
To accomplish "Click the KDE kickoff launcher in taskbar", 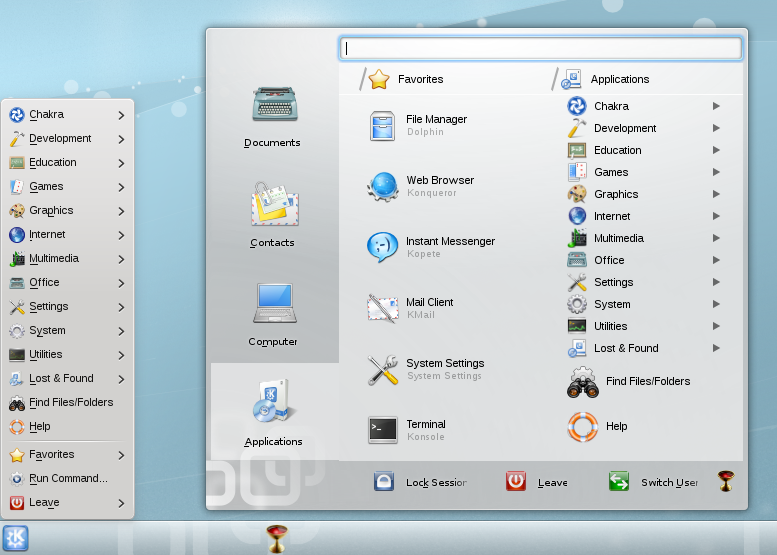I will 15,538.
